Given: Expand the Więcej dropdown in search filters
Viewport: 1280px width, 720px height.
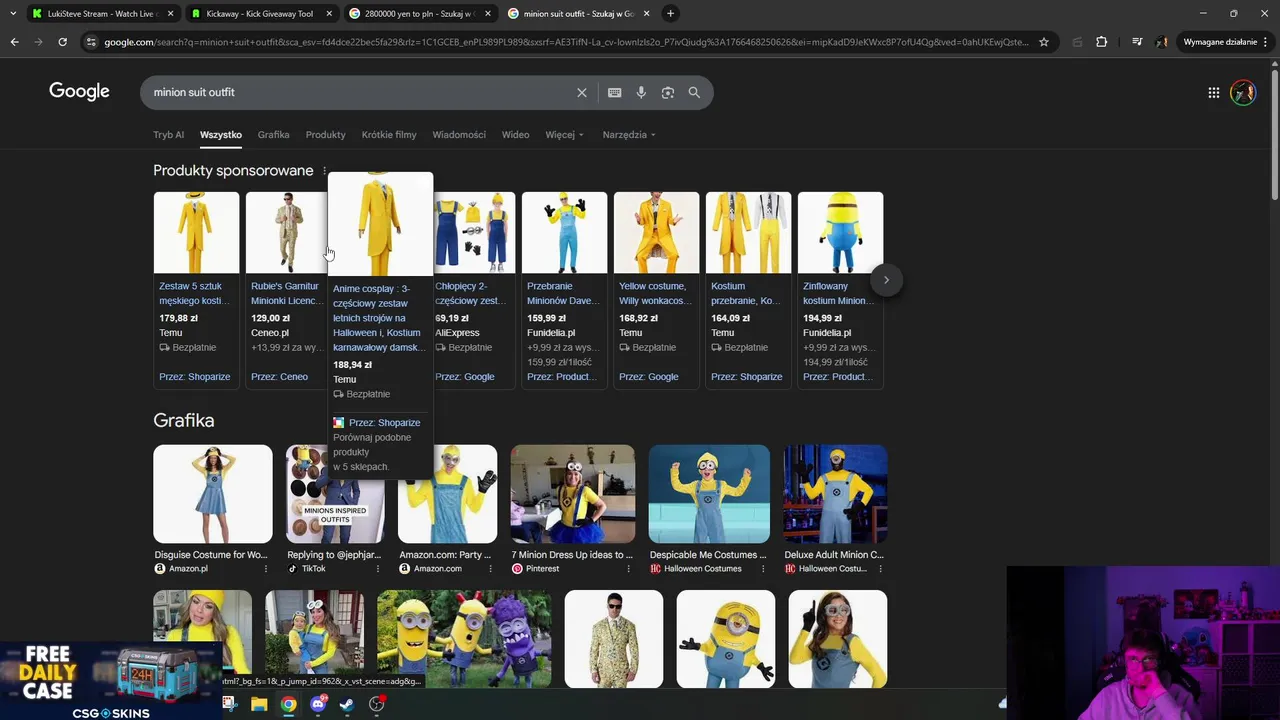Looking at the screenshot, I should pyautogui.click(x=564, y=135).
